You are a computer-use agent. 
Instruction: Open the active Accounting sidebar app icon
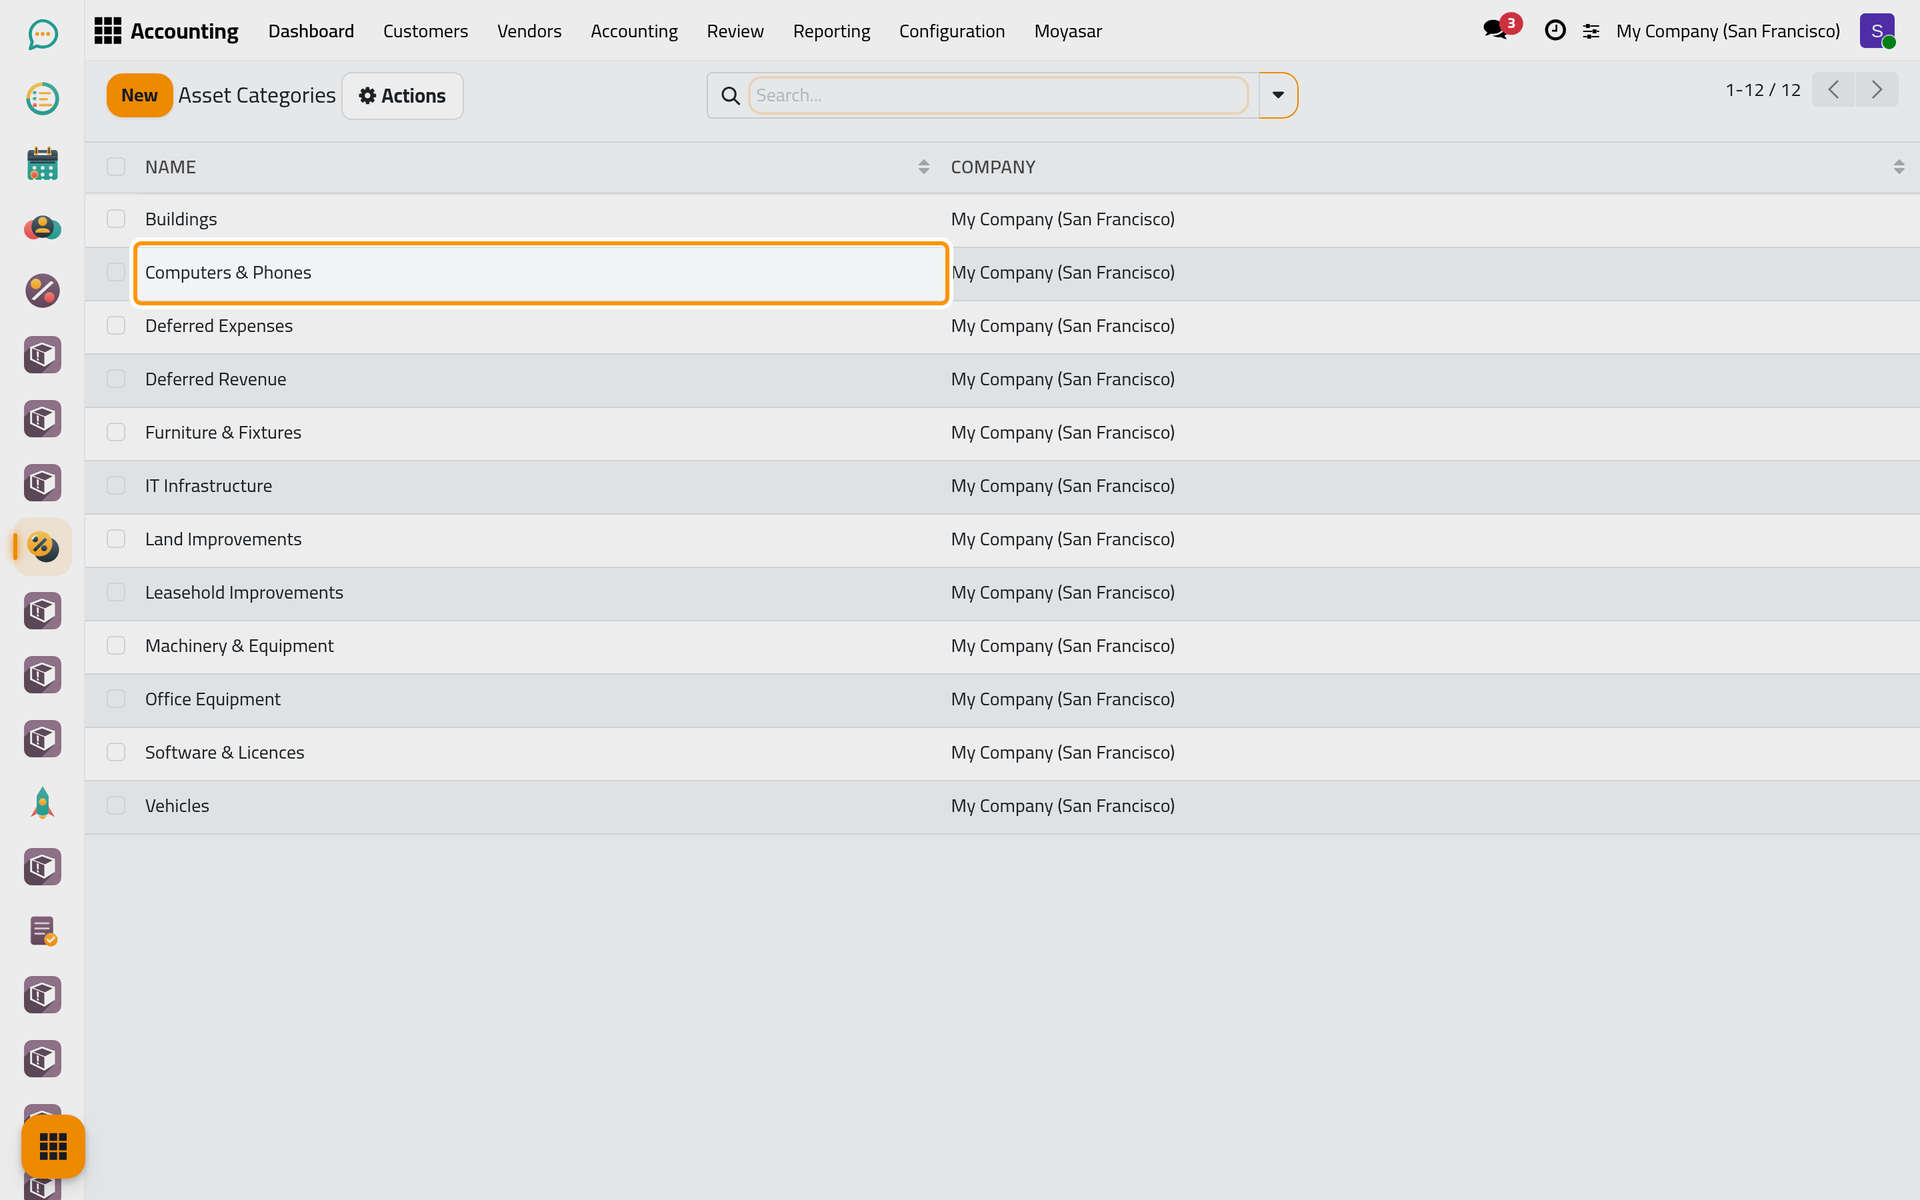pyautogui.click(x=42, y=547)
